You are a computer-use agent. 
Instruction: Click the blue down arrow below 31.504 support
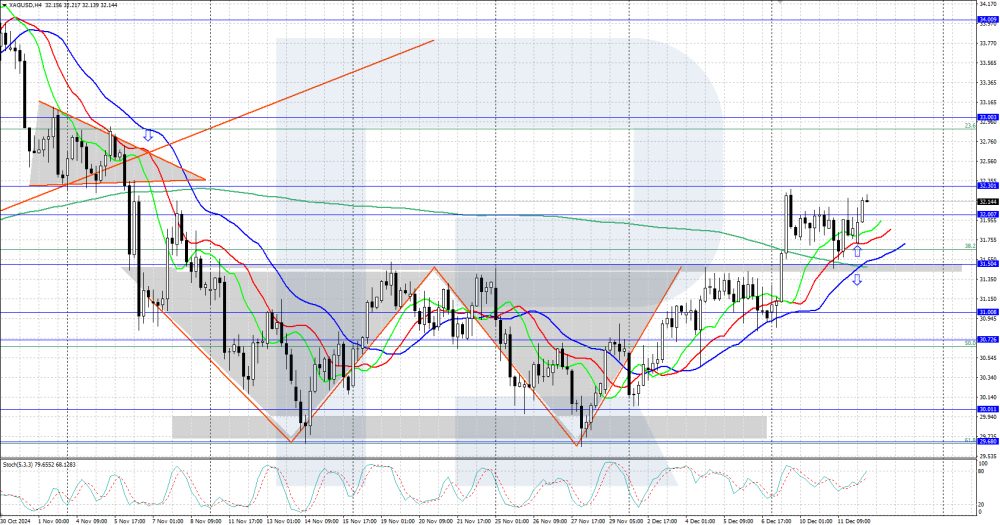[857, 279]
